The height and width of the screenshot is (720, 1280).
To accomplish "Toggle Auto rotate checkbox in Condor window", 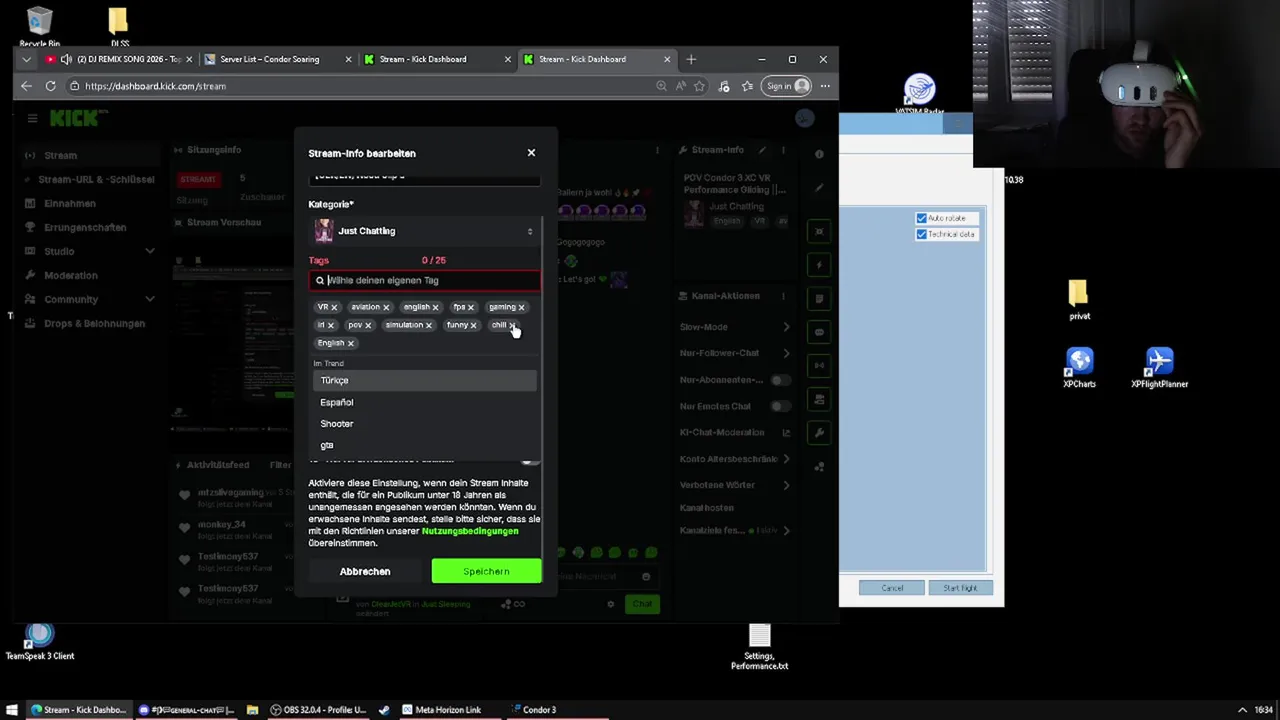I will pyautogui.click(x=921, y=218).
